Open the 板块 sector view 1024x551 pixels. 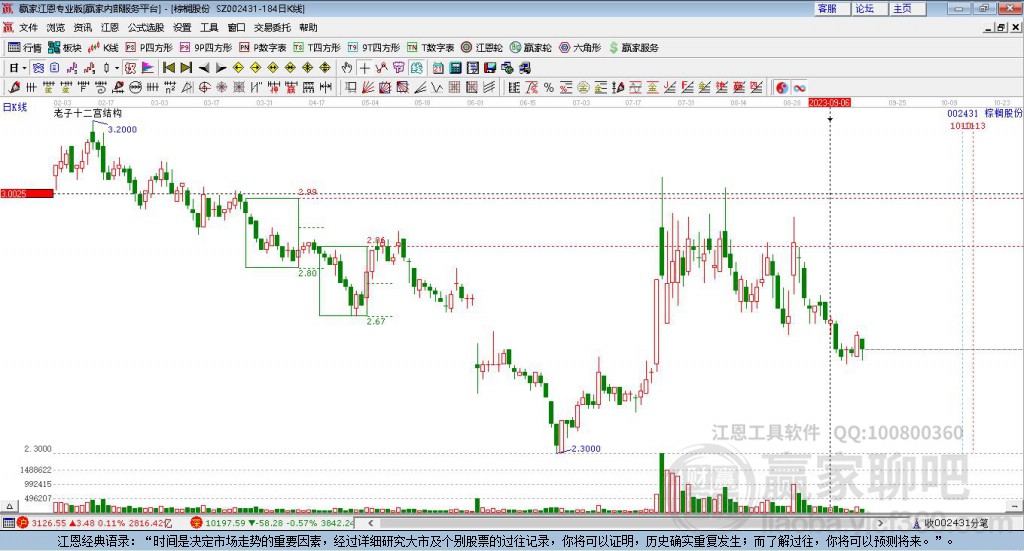(x=64, y=48)
